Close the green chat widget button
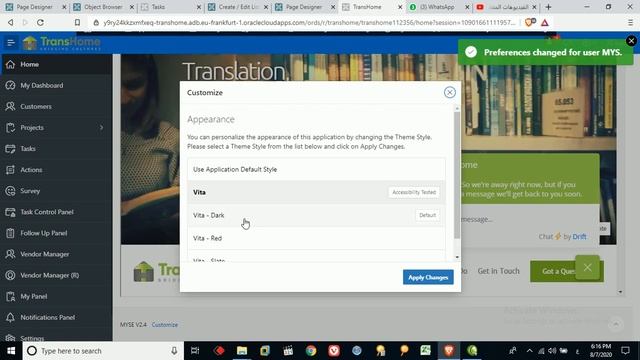 587,267
